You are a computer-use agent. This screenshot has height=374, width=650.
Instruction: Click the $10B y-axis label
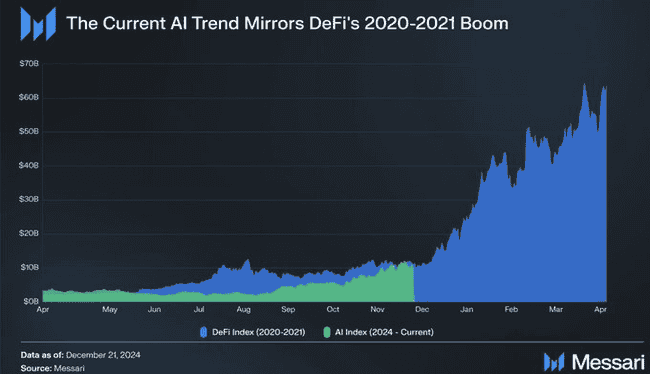(30, 267)
